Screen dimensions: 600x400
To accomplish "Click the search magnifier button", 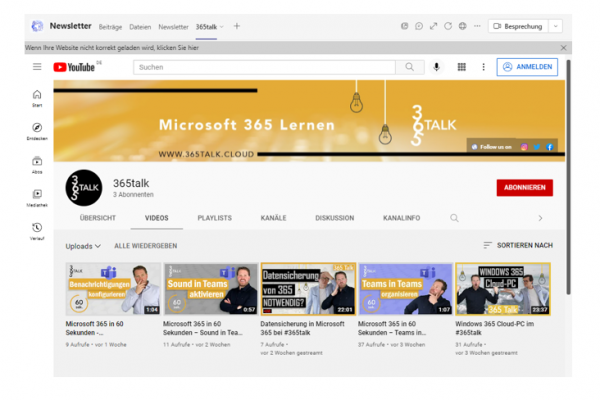I will pyautogui.click(x=409, y=67).
